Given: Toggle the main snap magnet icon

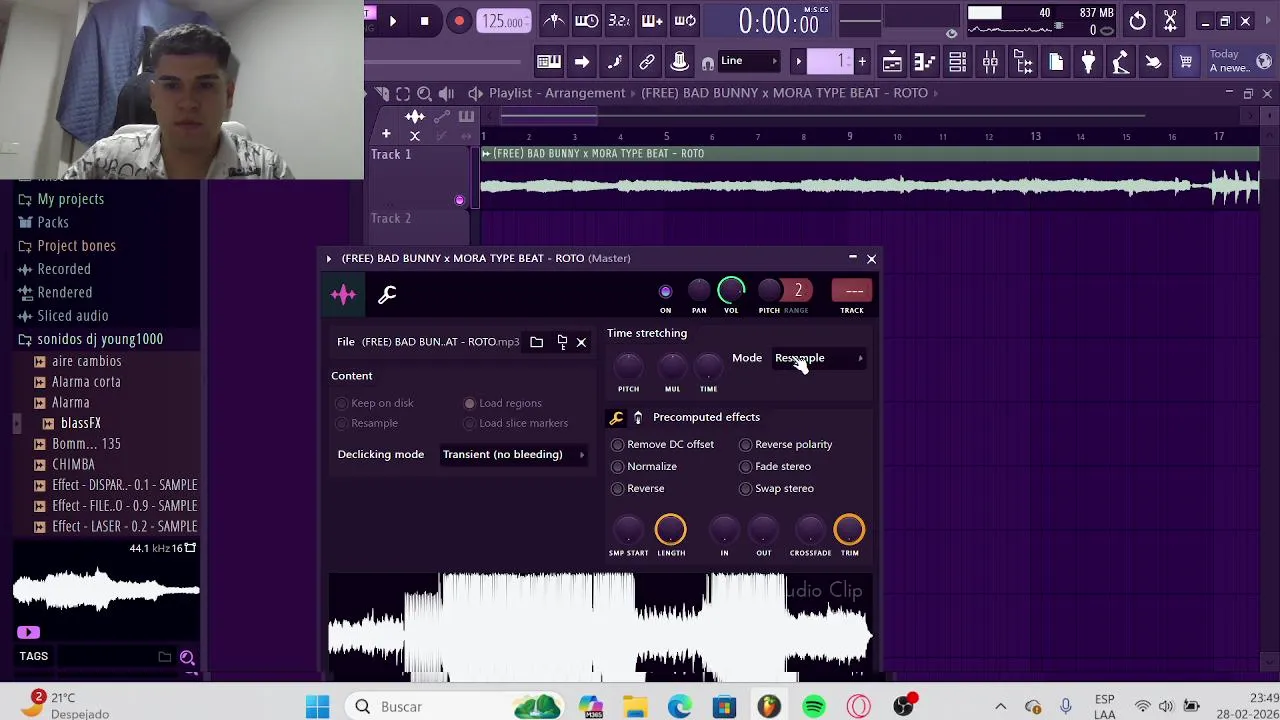Looking at the screenshot, I should click(708, 62).
